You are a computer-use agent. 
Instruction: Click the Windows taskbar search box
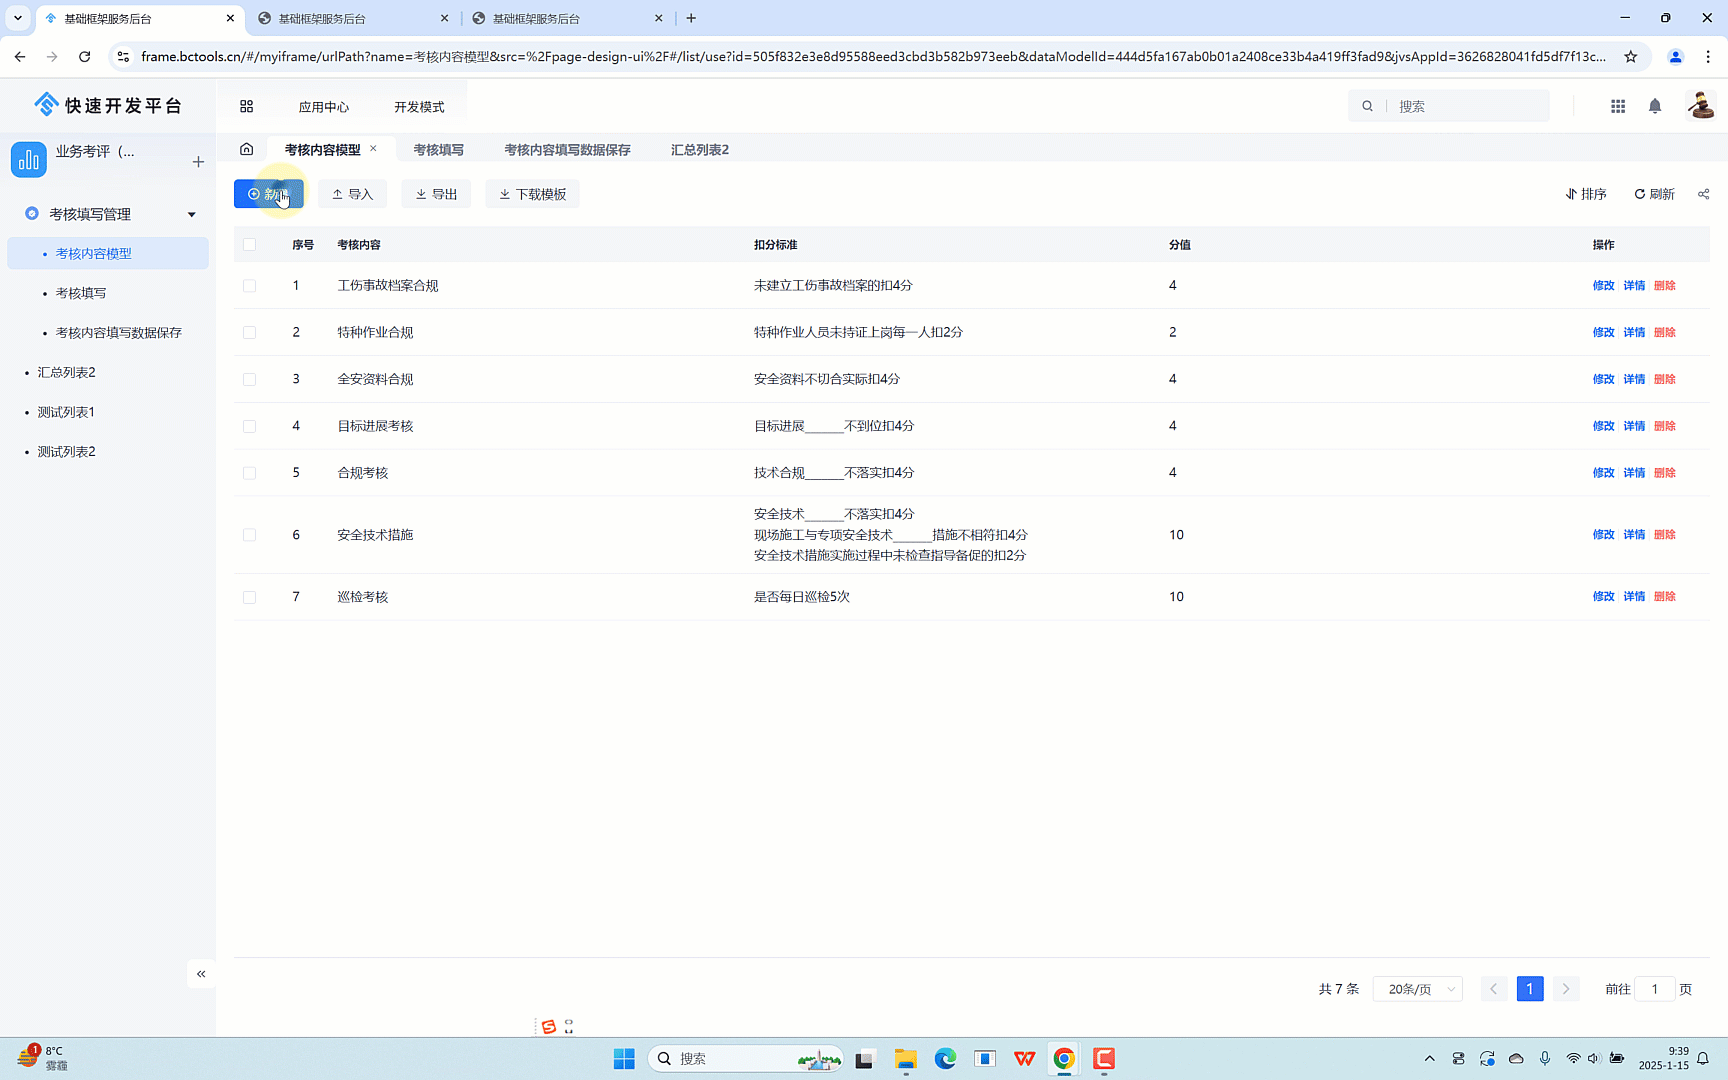[746, 1059]
